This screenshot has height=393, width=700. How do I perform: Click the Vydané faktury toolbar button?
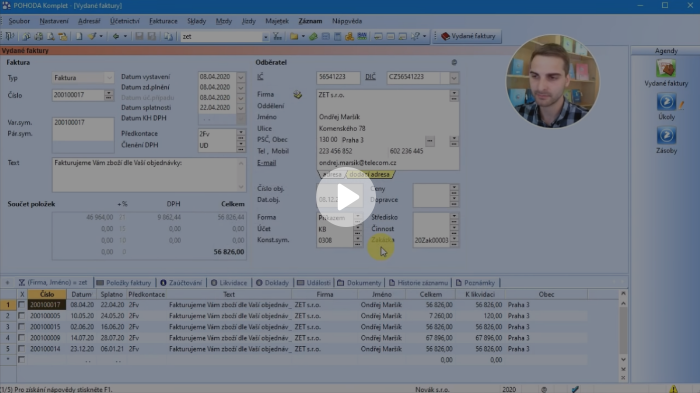coord(468,36)
